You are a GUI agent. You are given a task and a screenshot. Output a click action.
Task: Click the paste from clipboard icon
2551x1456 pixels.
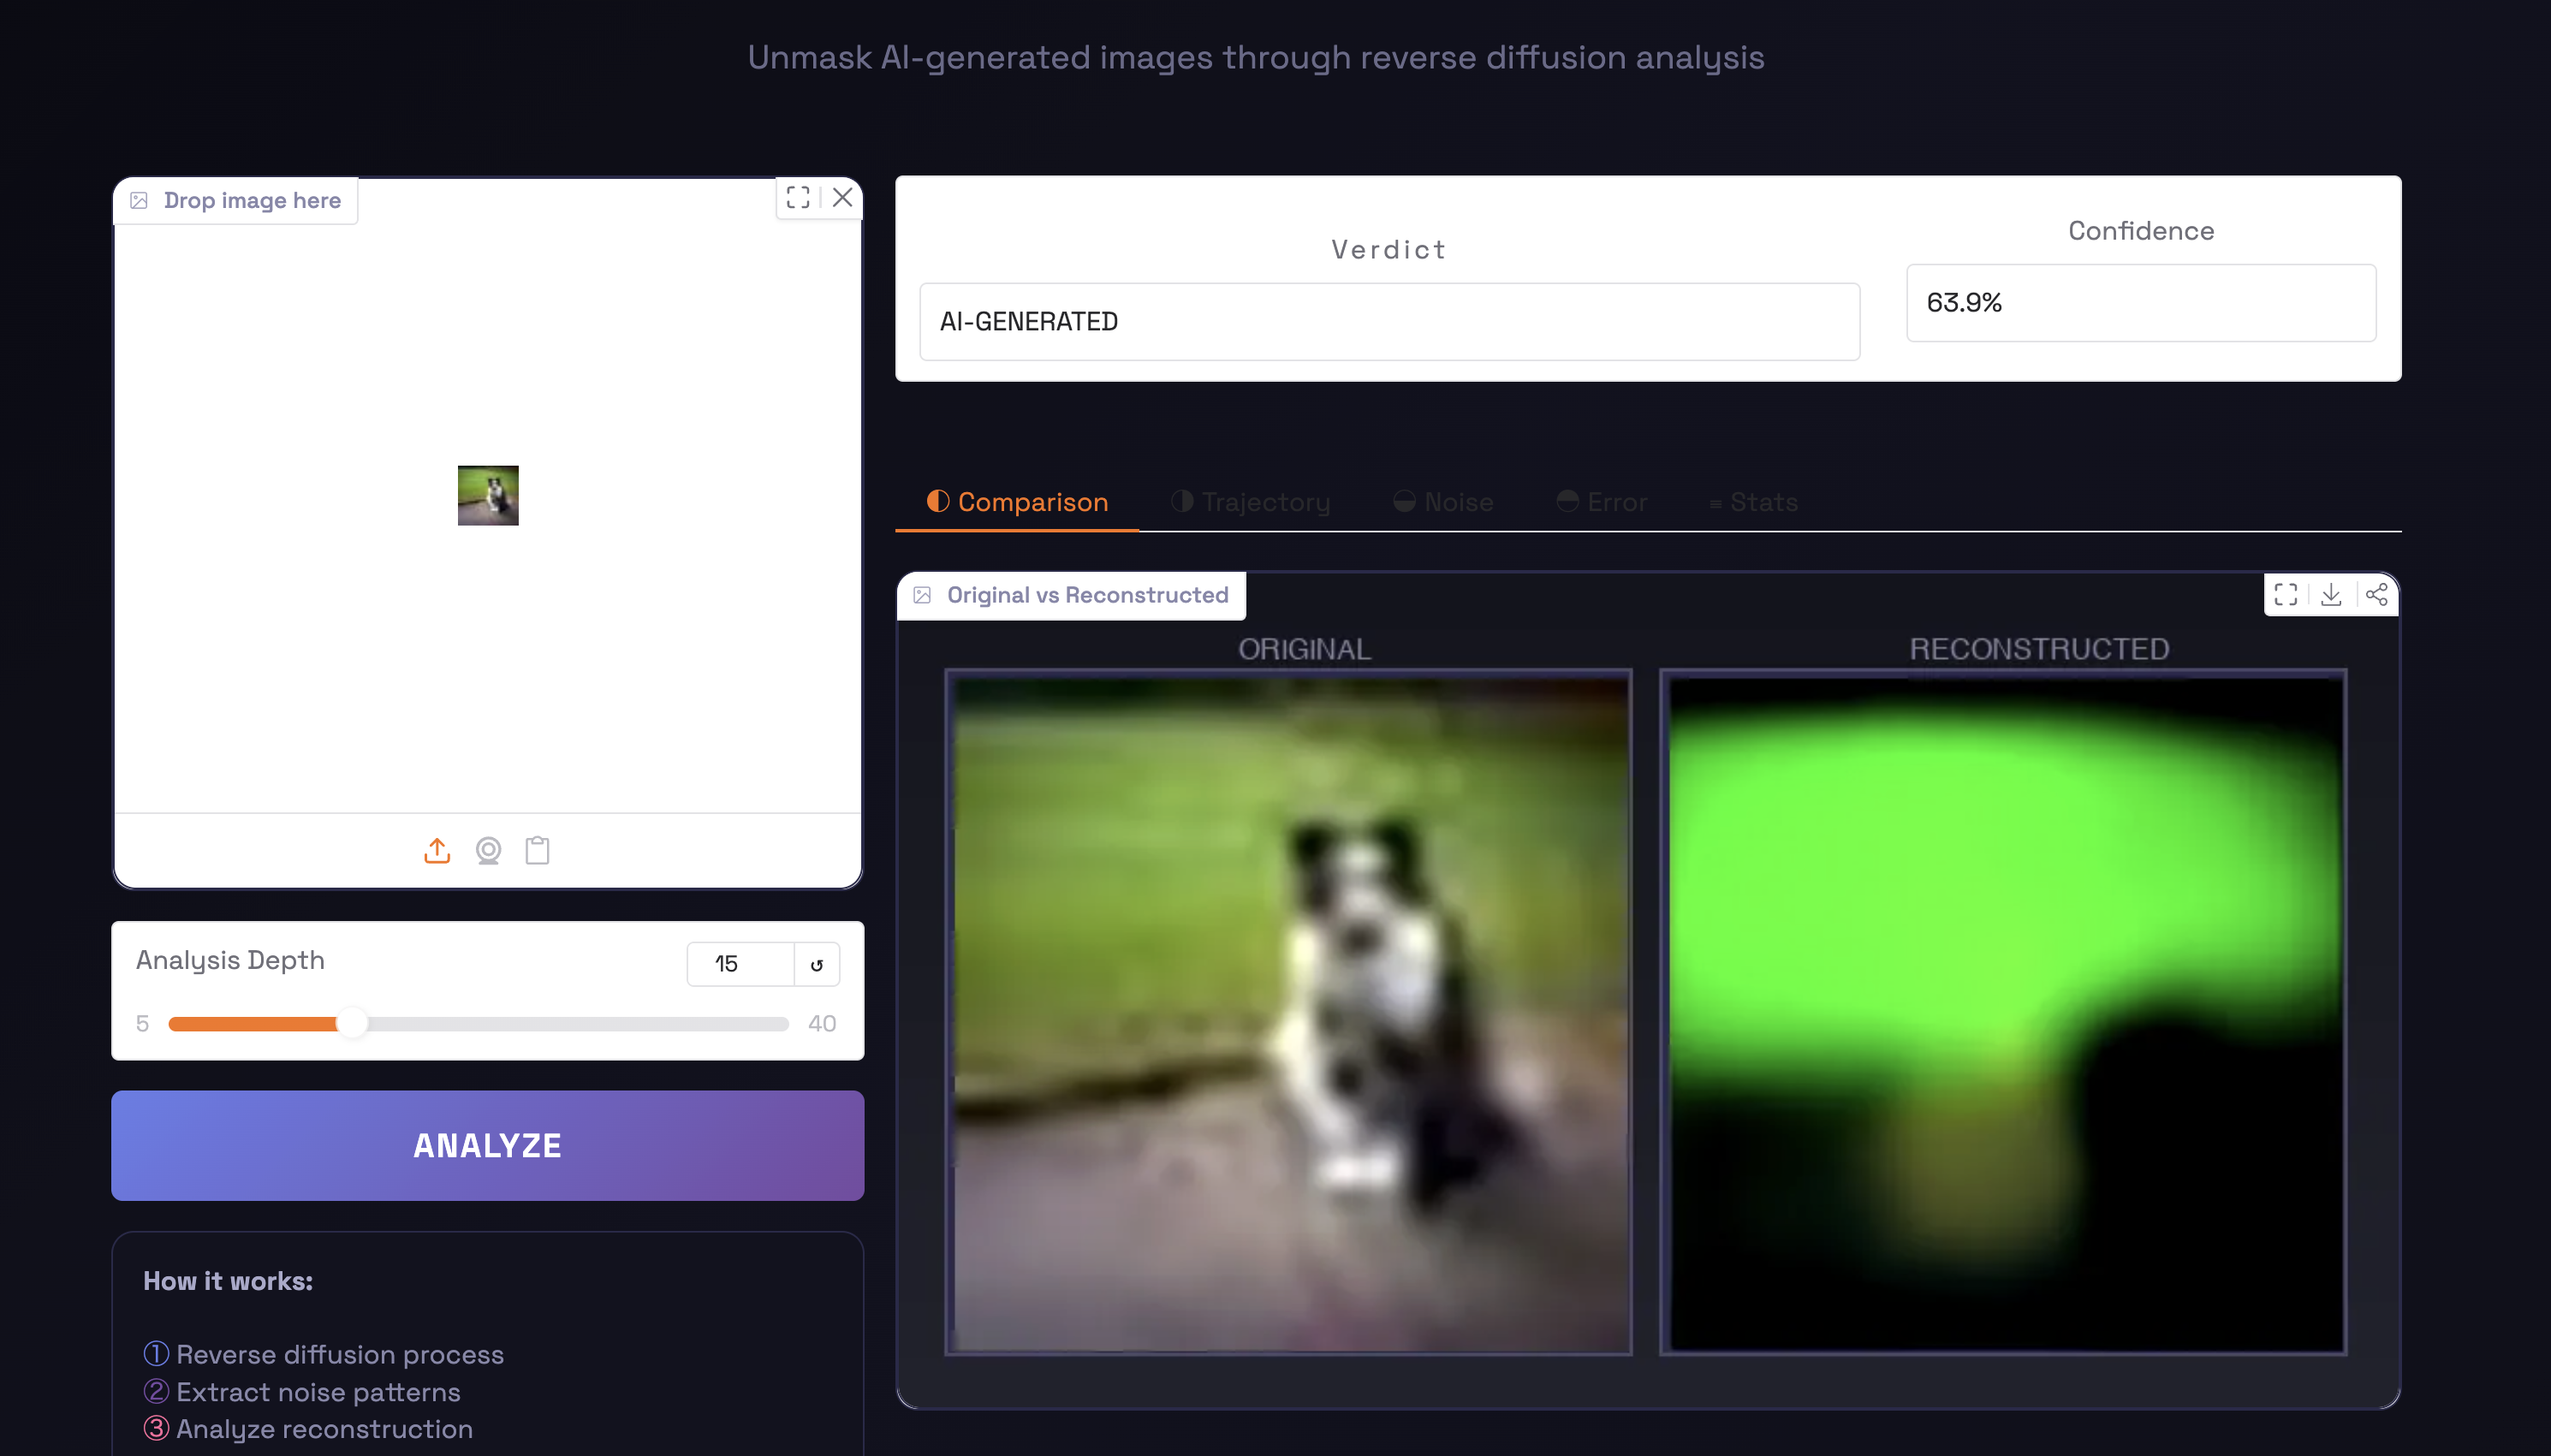(537, 850)
